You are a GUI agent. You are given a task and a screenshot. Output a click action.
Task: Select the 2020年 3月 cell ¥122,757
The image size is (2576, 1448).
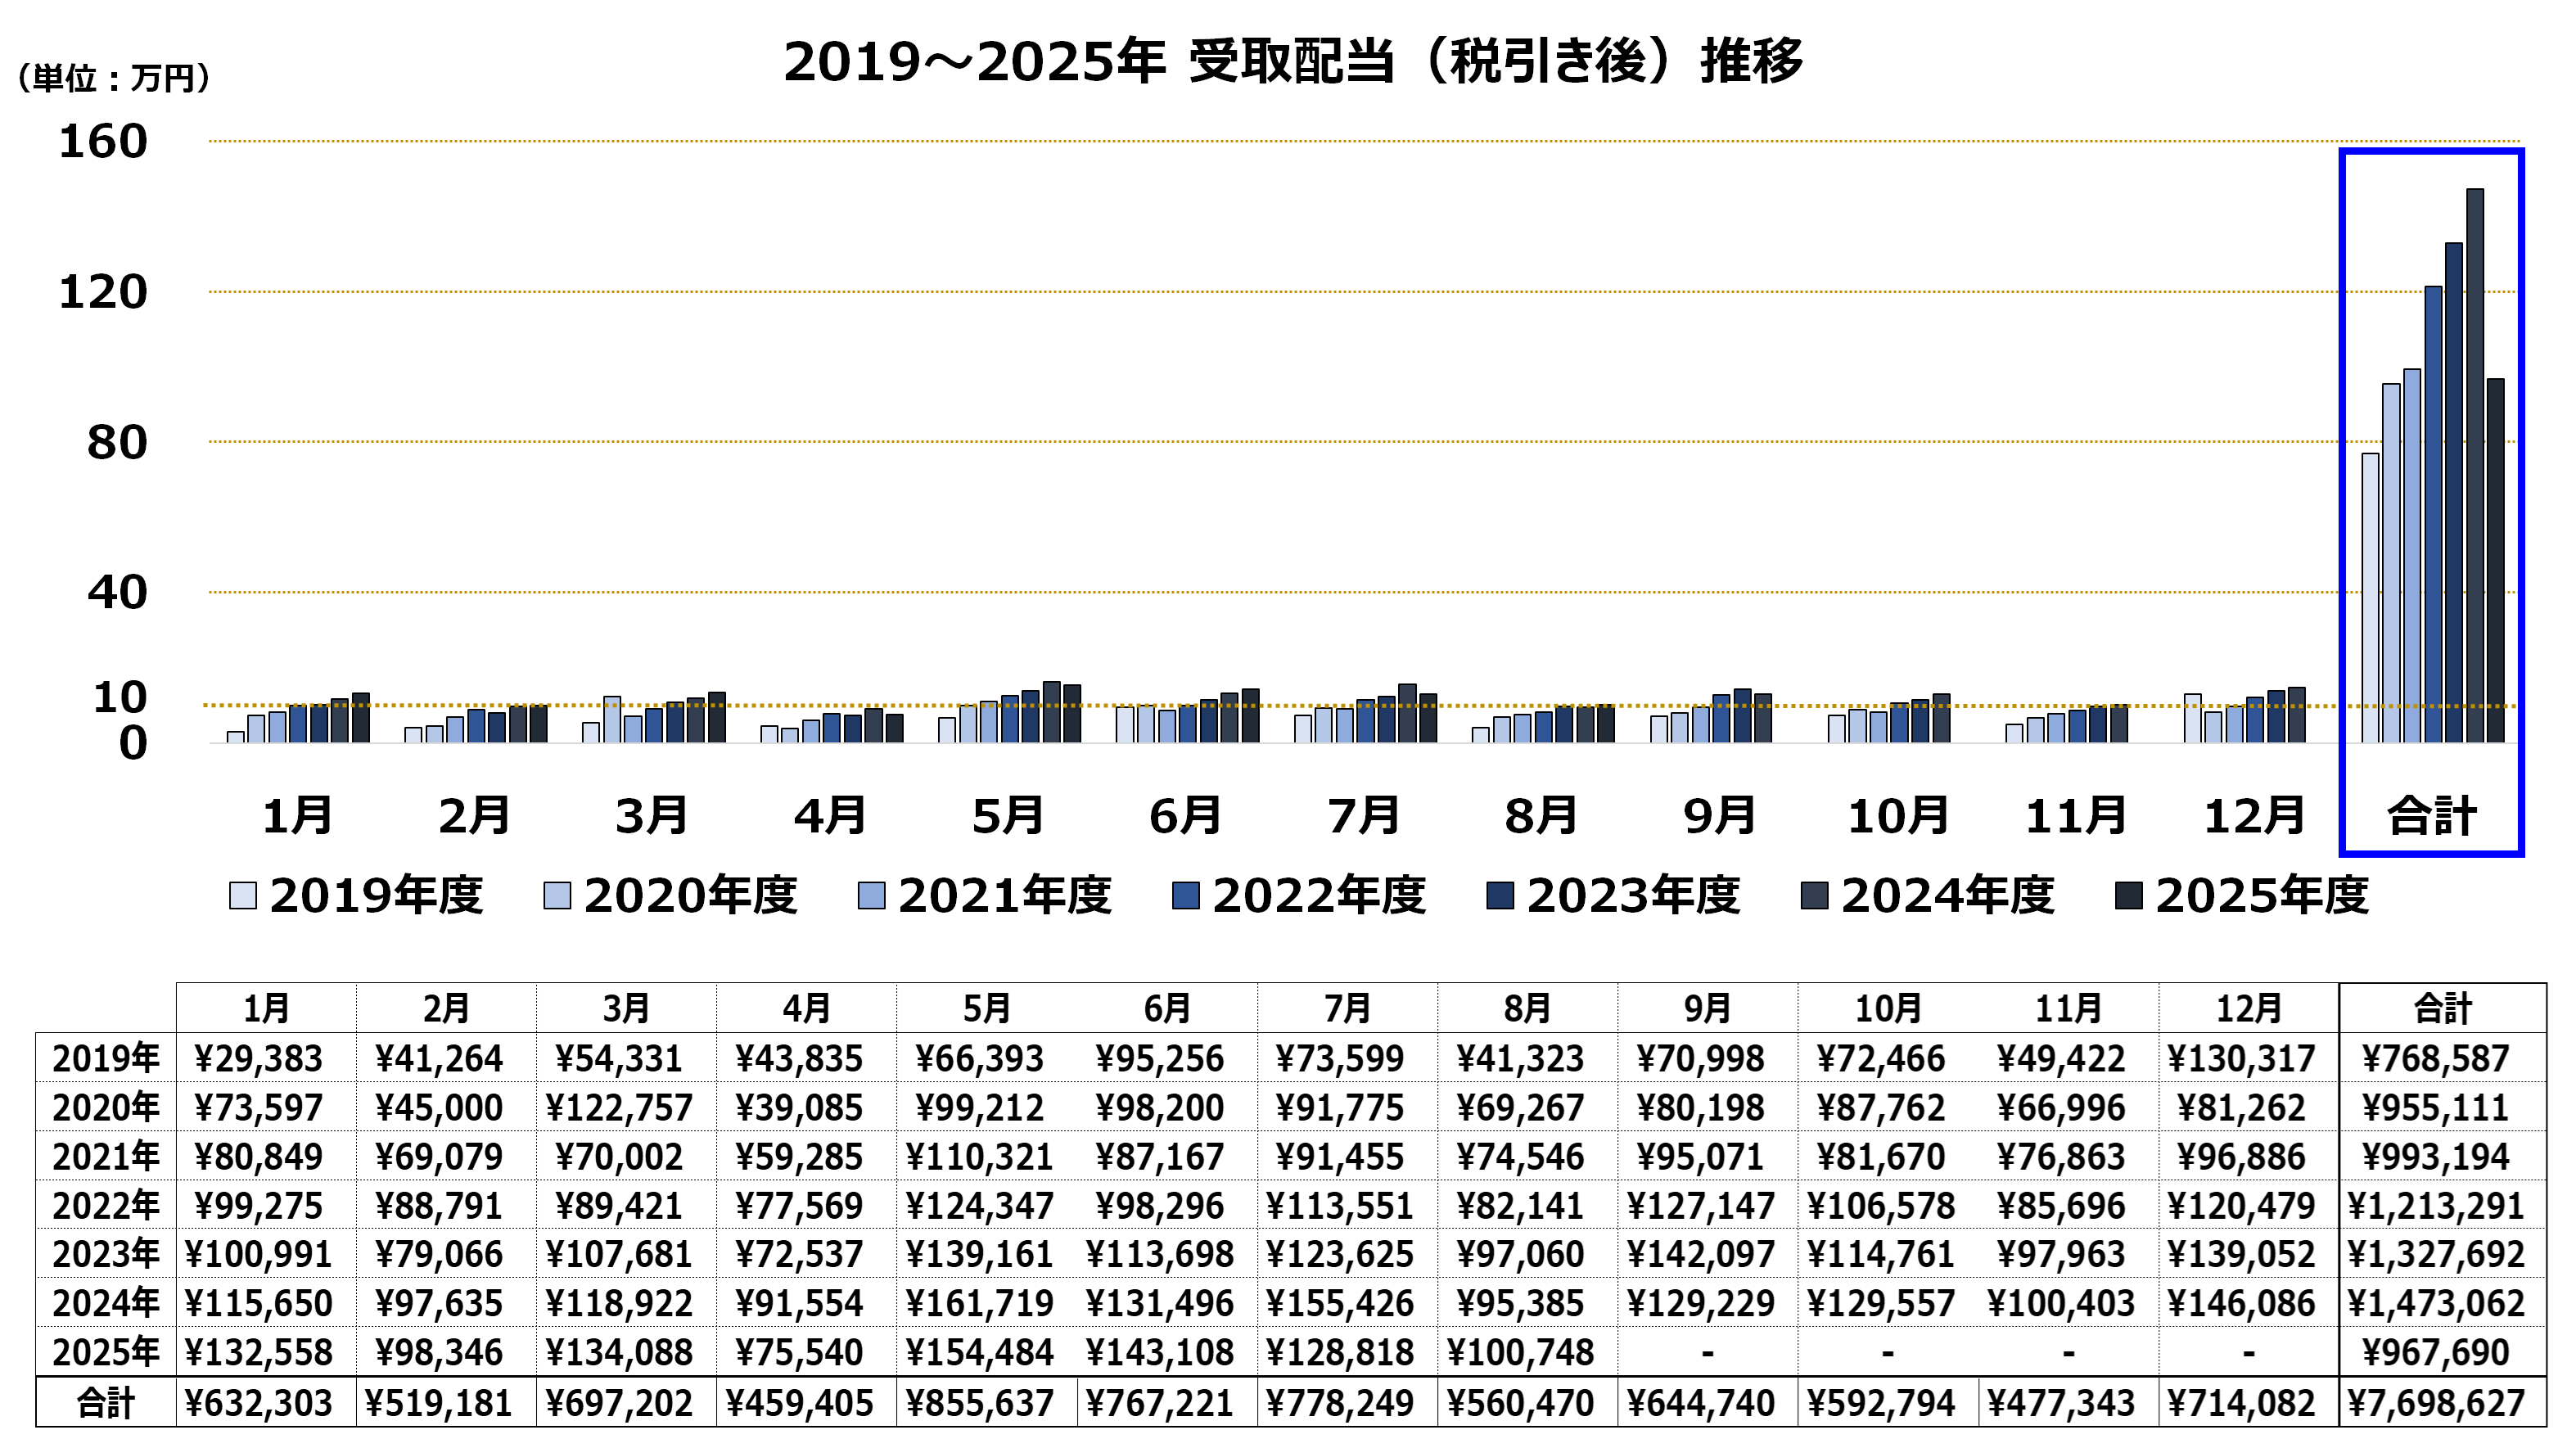click(619, 1107)
